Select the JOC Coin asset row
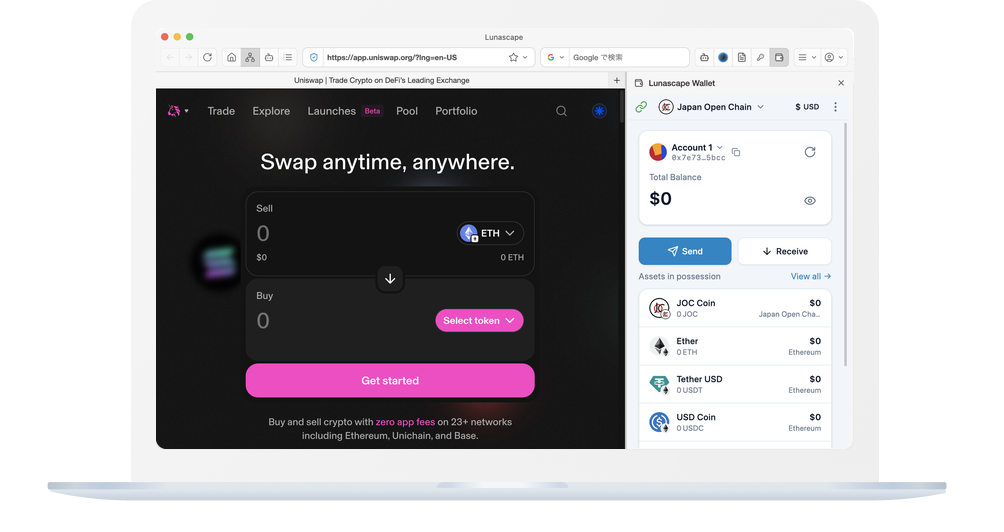This screenshot has height=532, width=1004. pos(735,308)
